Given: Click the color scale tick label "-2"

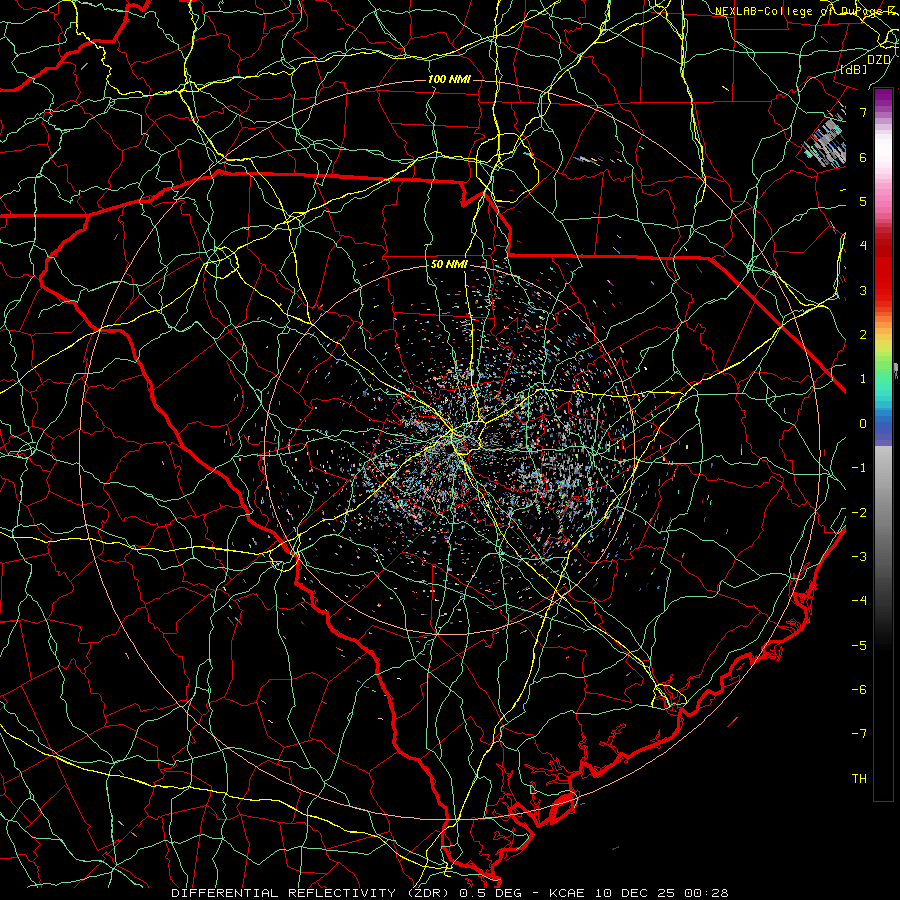Looking at the screenshot, I should pos(859,513).
